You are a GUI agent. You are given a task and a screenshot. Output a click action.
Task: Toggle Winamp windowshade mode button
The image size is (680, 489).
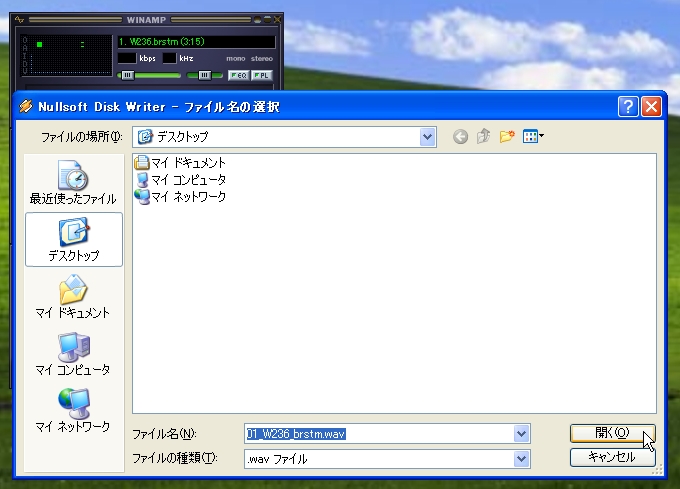[x=267, y=20]
